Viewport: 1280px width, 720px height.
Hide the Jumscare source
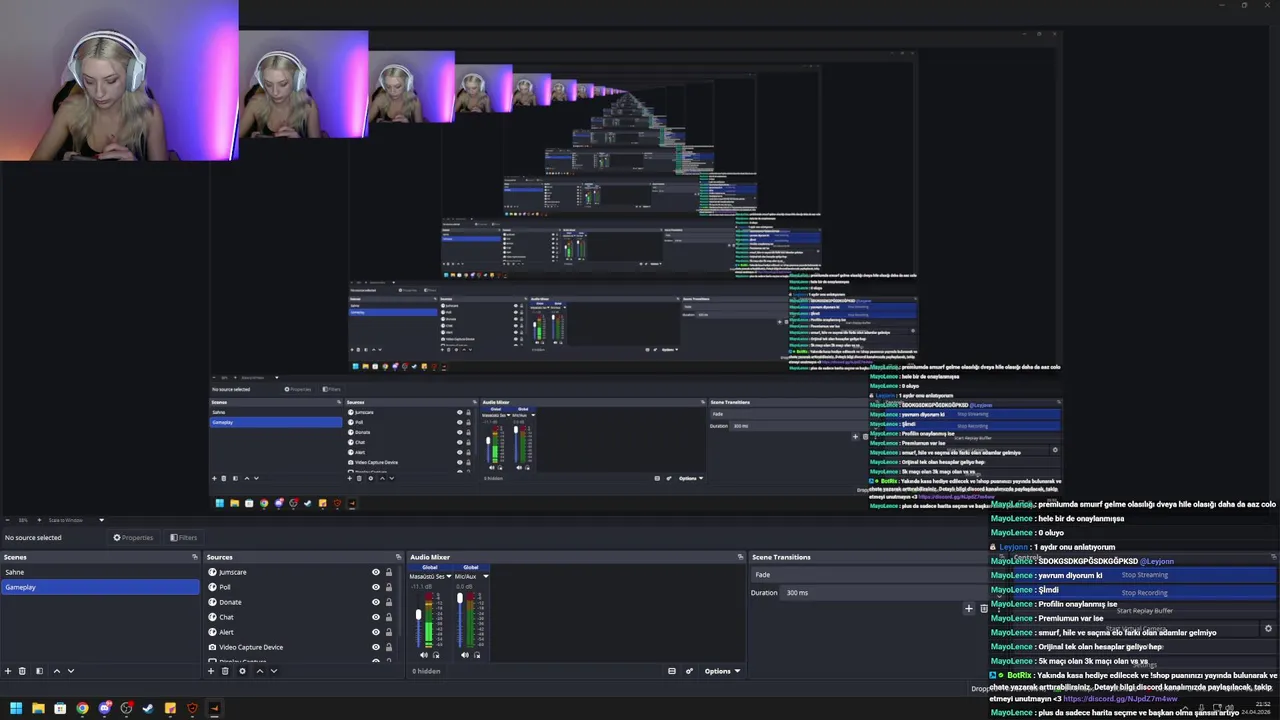pyautogui.click(x=376, y=572)
